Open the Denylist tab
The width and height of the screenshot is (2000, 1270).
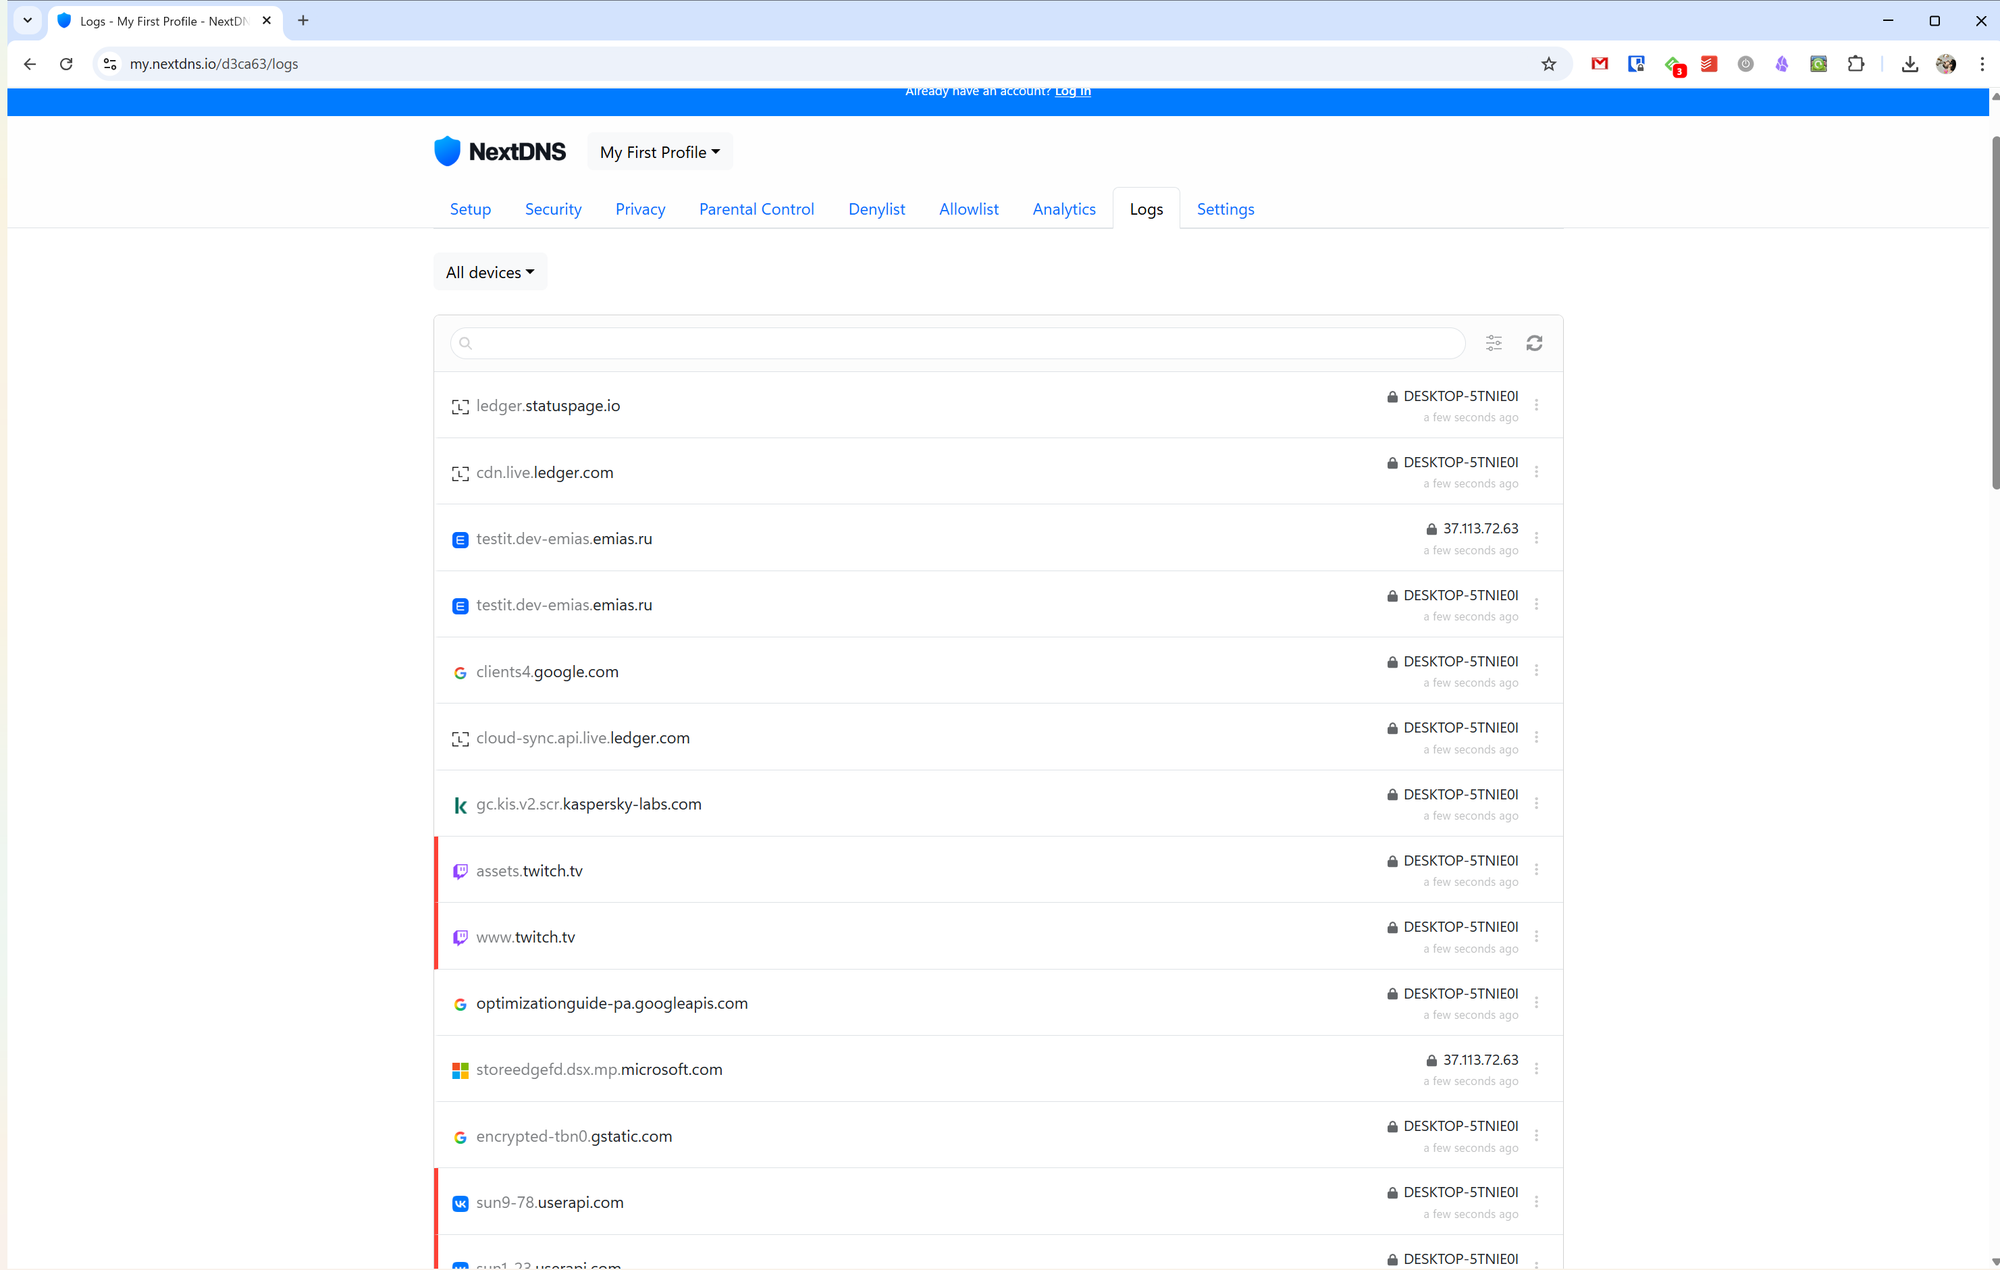tap(876, 209)
